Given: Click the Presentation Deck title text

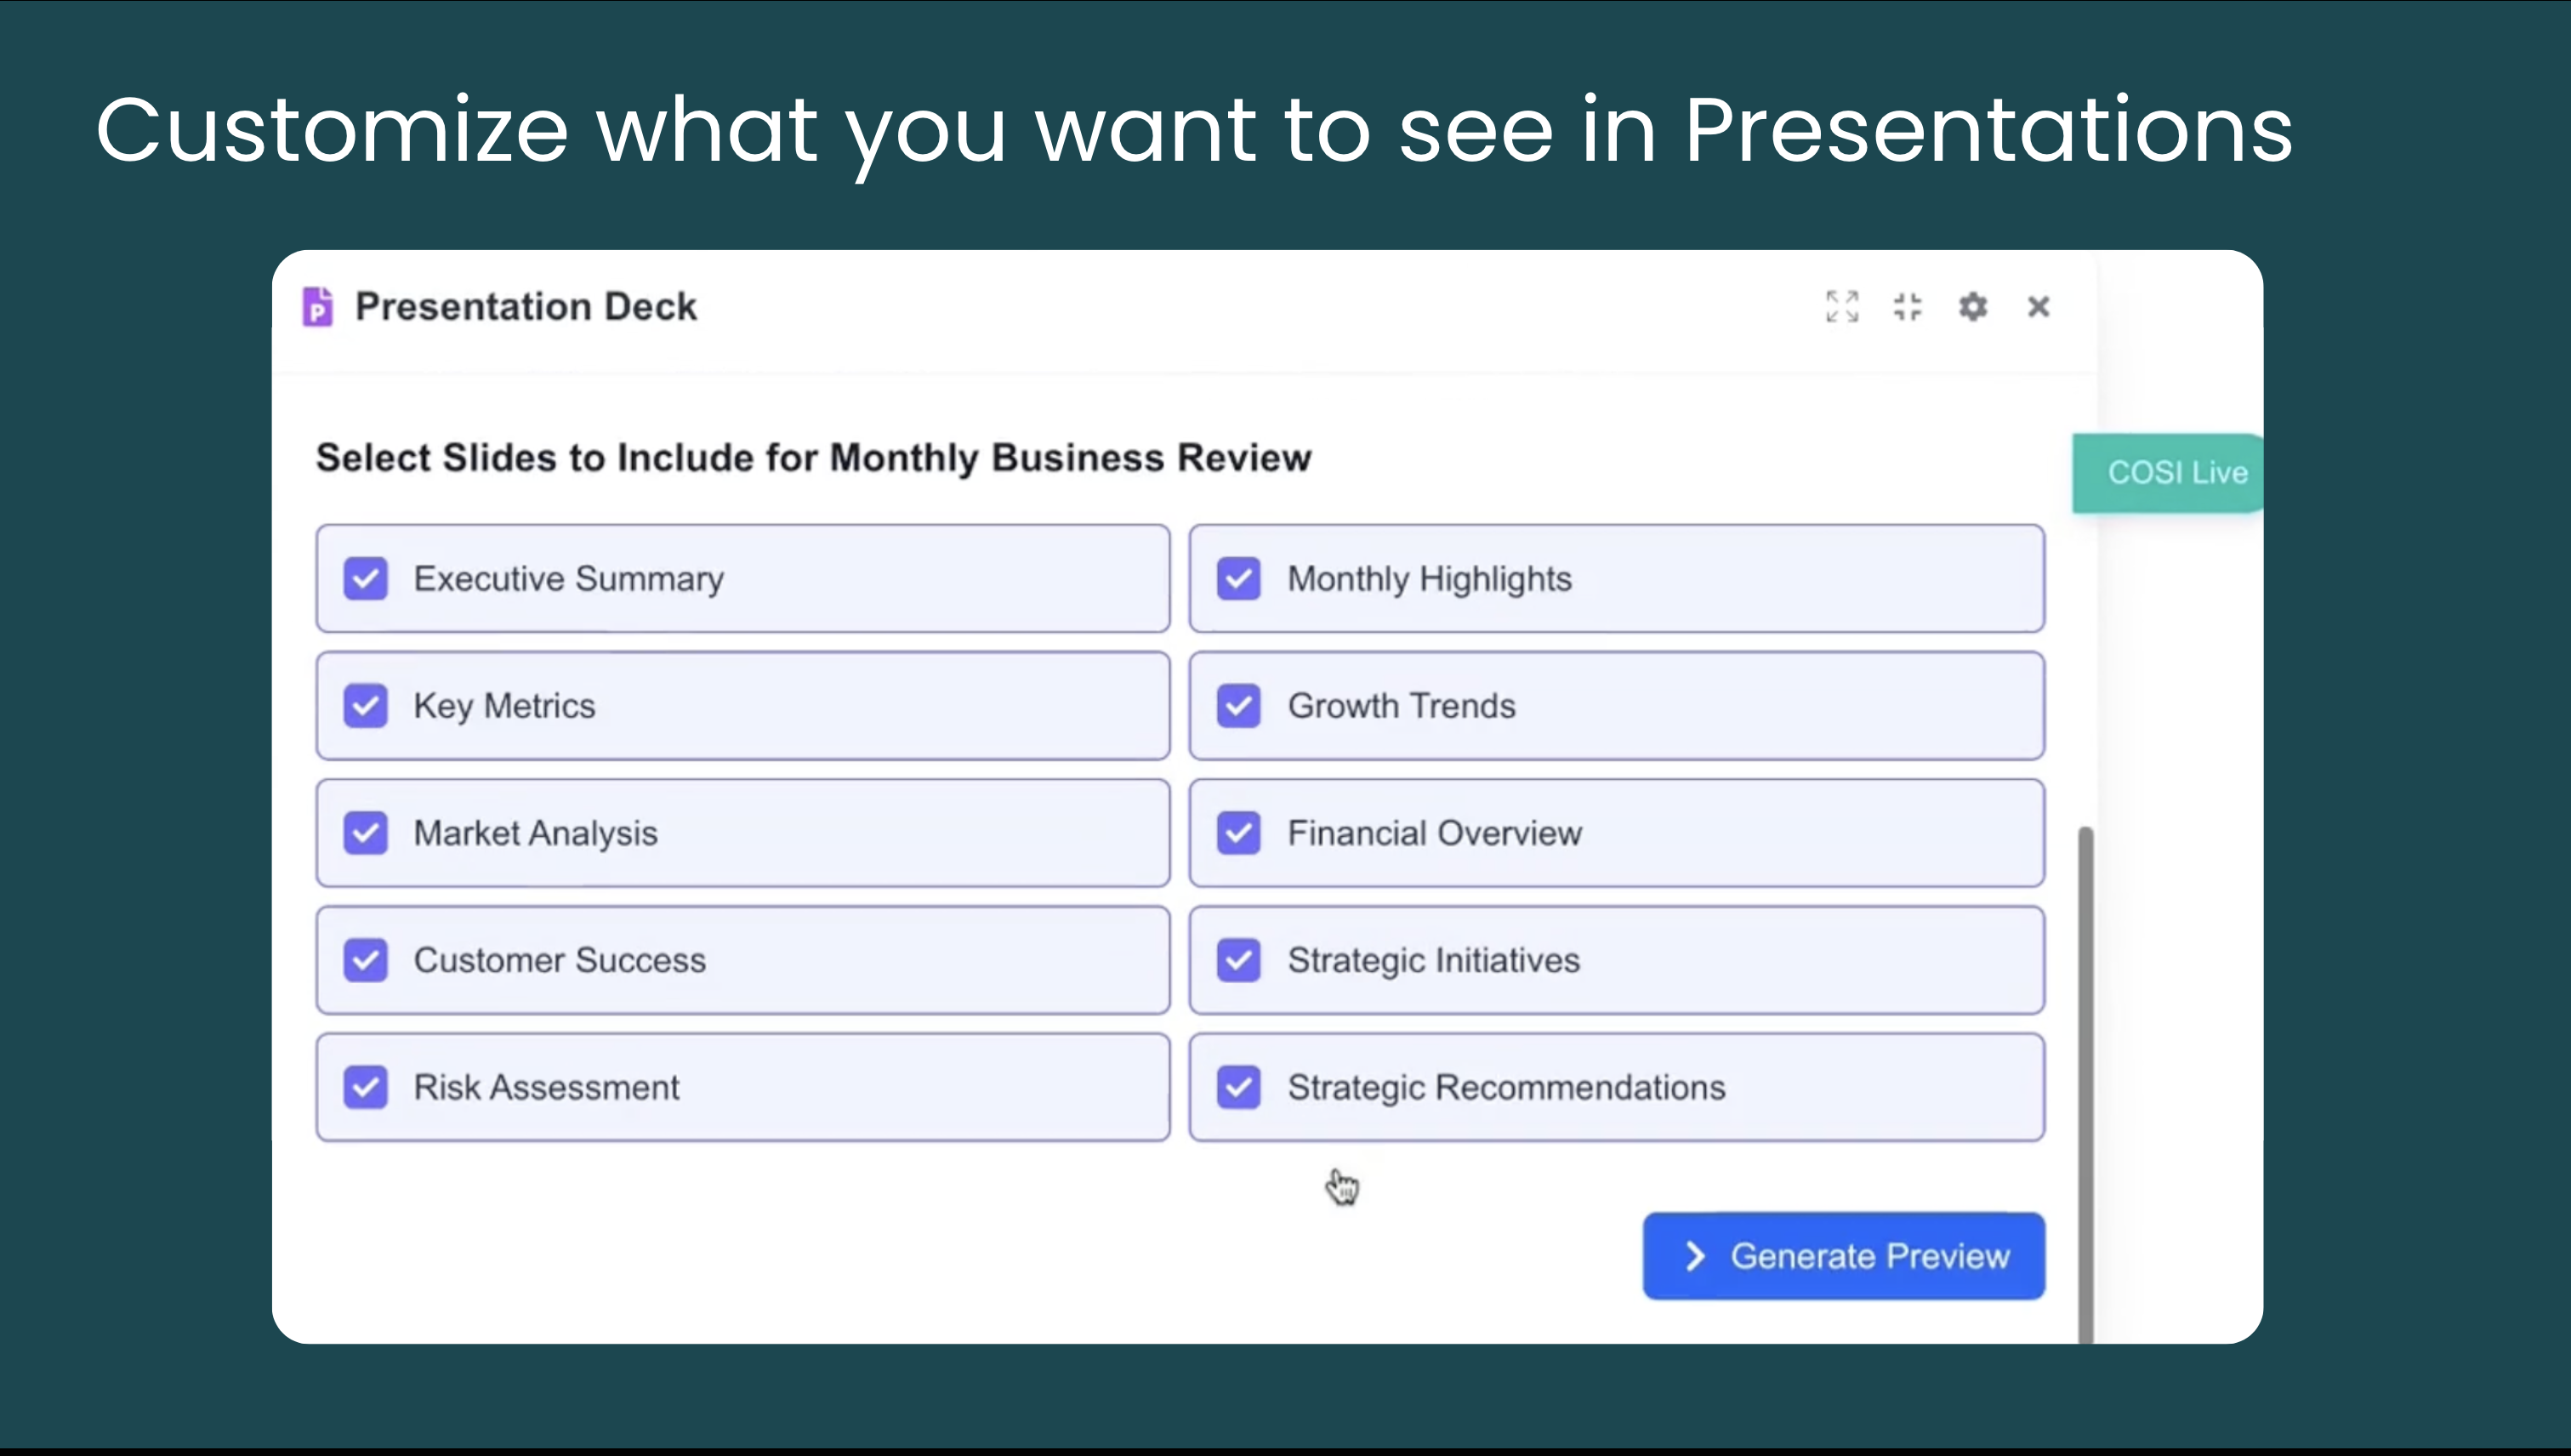Looking at the screenshot, I should [x=526, y=306].
